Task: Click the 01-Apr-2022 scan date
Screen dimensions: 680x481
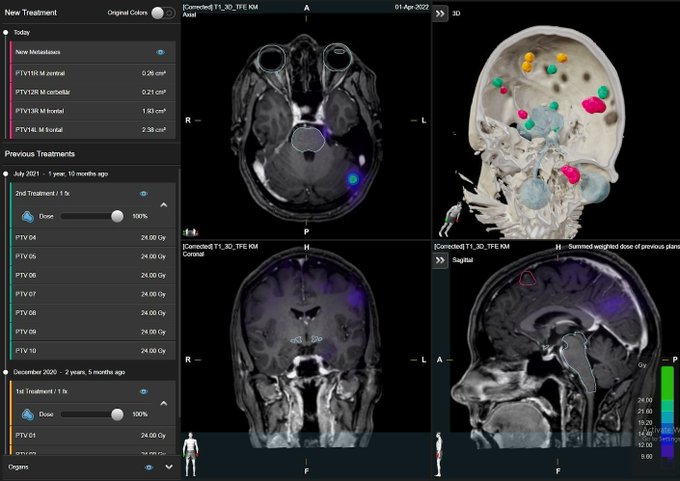Action: [x=412, y=7]
